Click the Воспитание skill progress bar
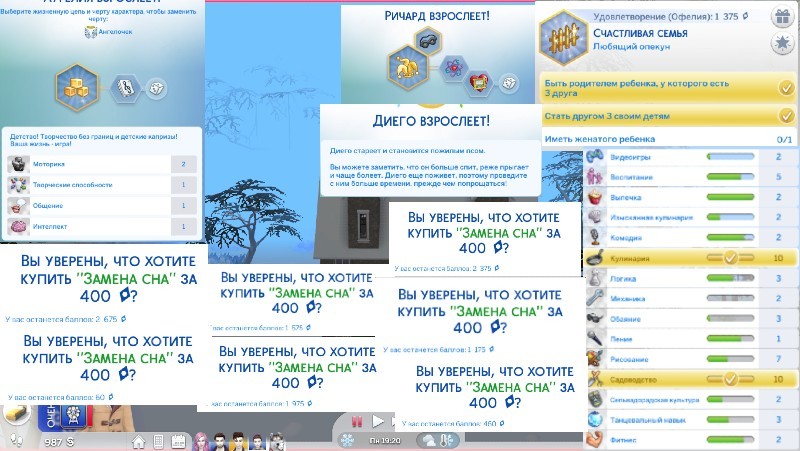The height and width of the screenshot is (451, 800). click(x=730, y=177)
